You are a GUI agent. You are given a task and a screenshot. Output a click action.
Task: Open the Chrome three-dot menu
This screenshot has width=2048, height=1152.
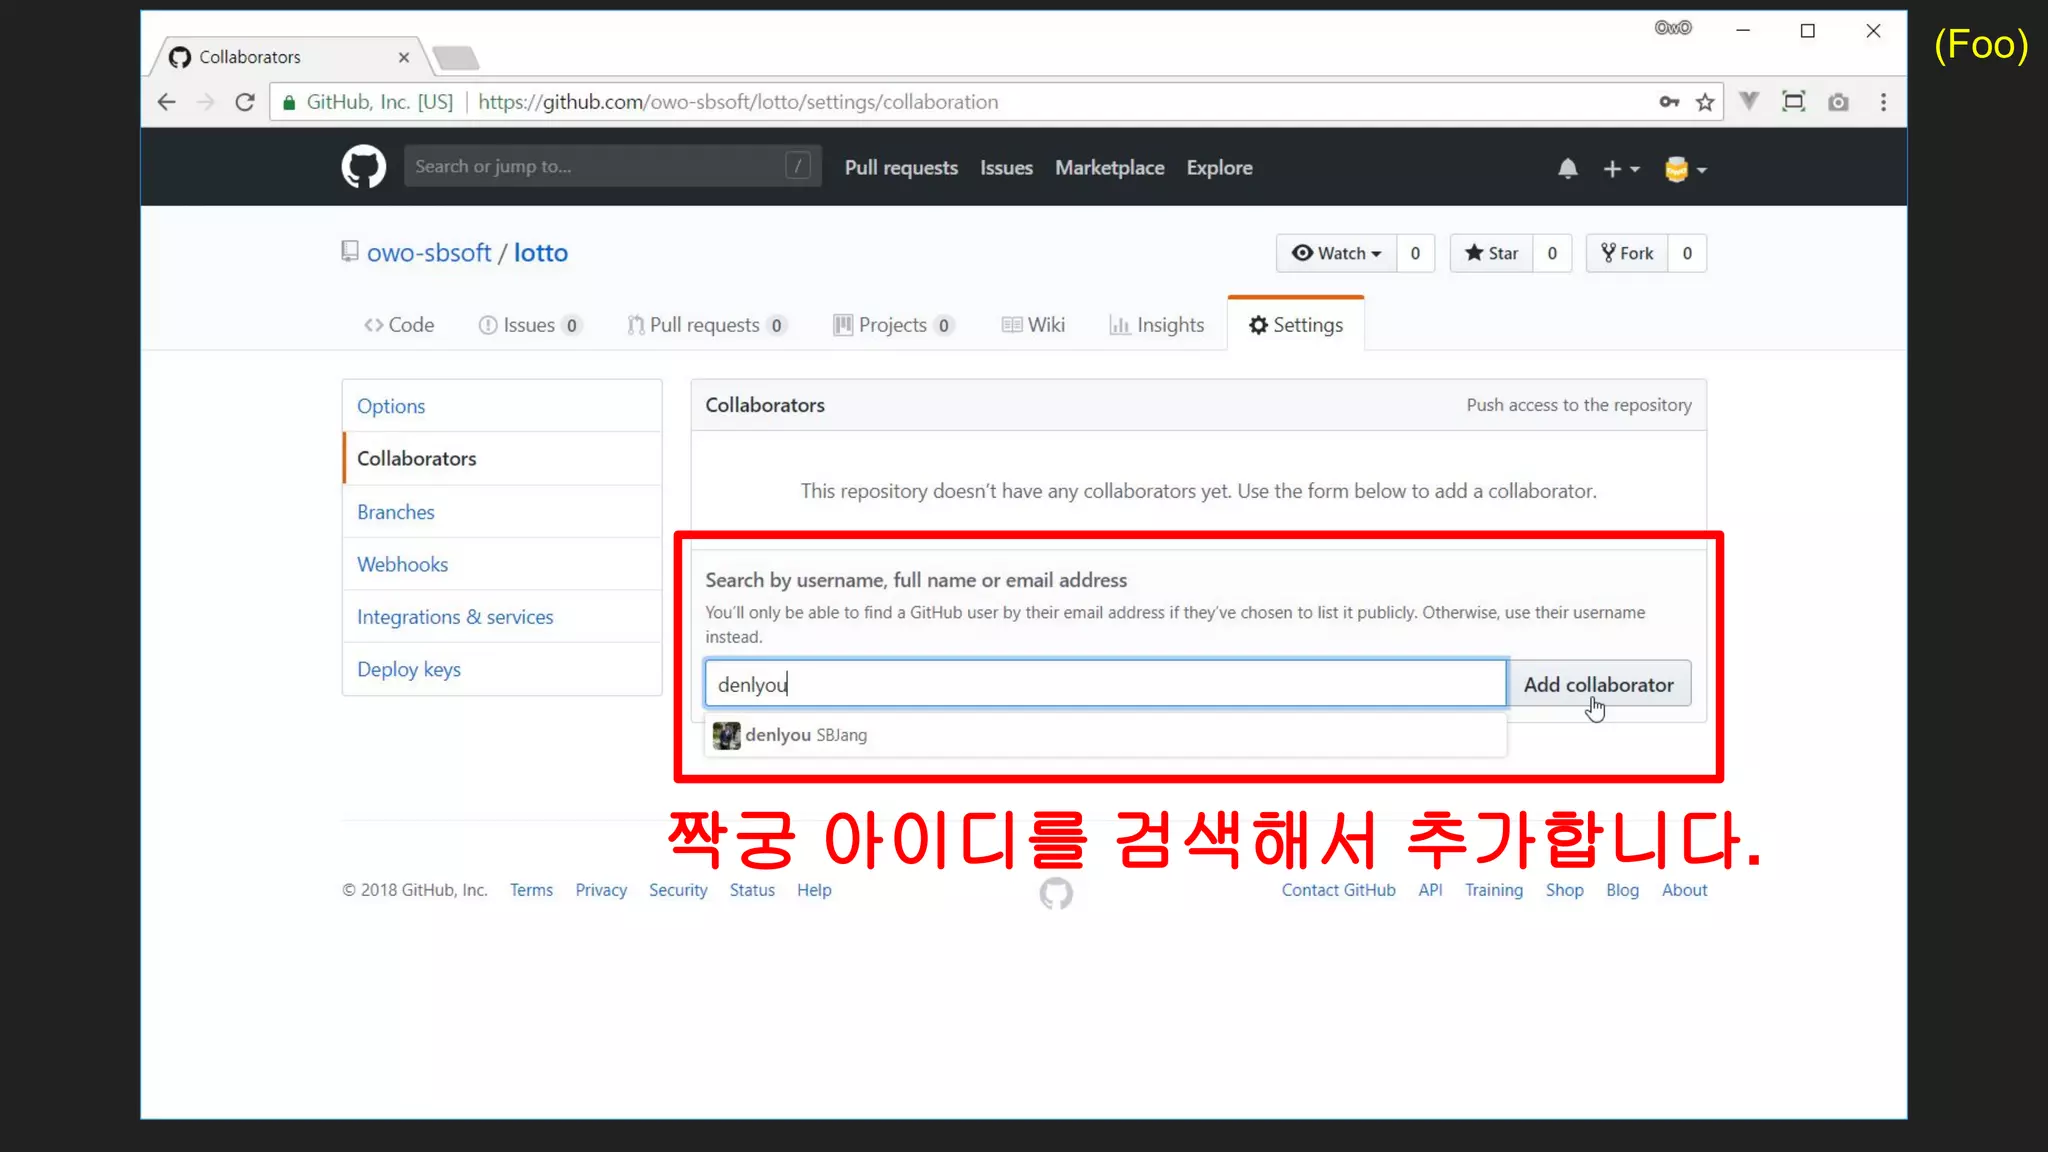[1883, 102]
